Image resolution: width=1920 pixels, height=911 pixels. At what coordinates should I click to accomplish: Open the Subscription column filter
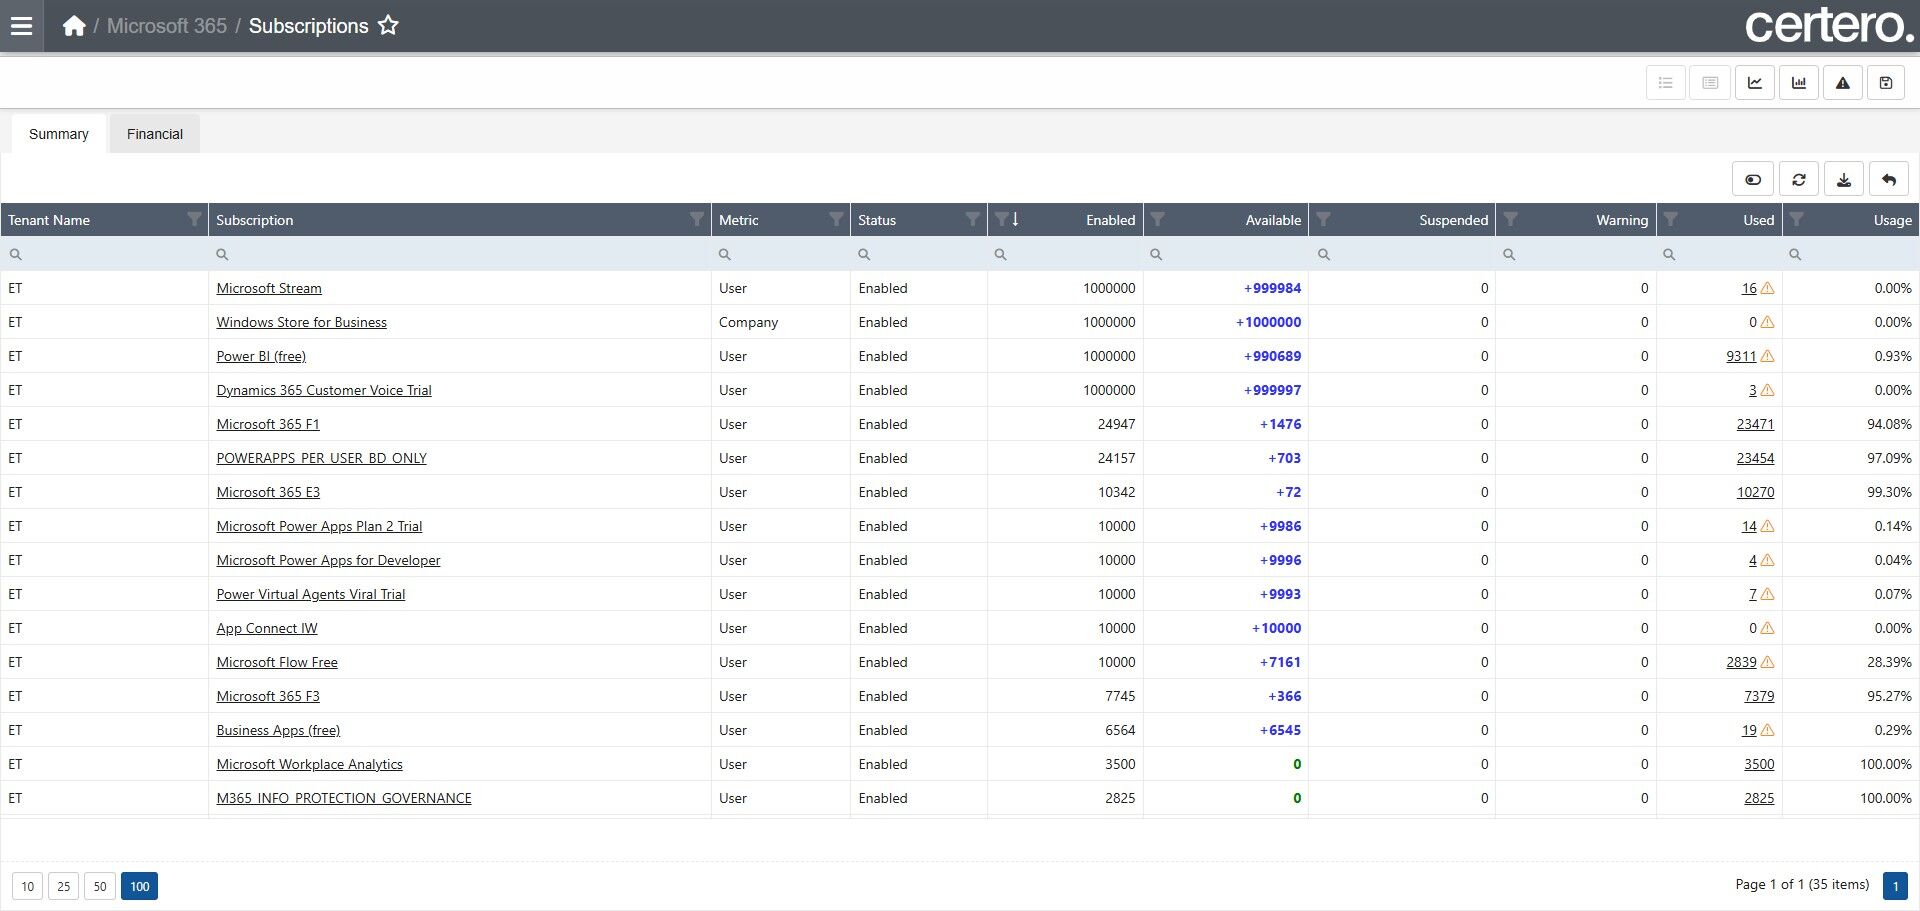[x=697, y=219]
